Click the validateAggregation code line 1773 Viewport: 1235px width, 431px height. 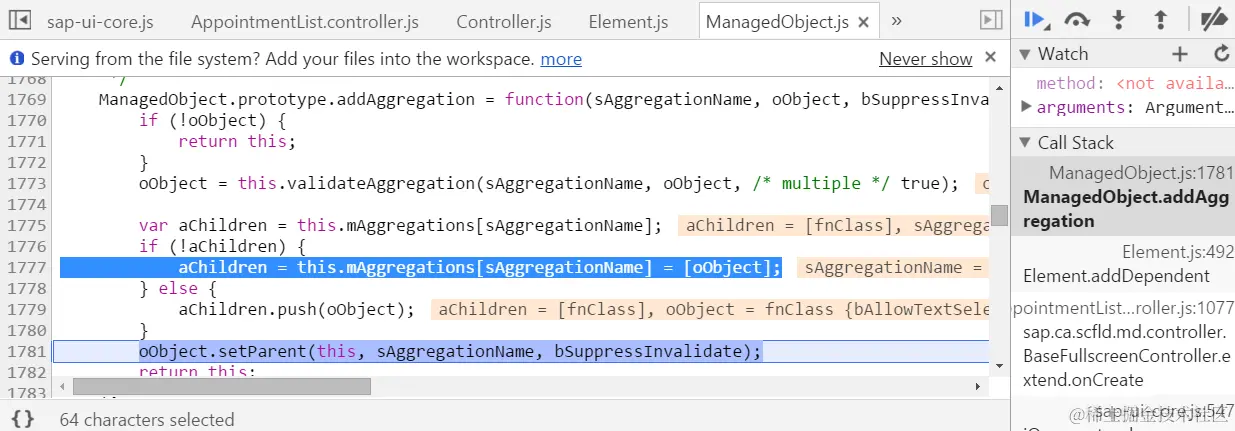pyautogui.click(x=548, y=183)
